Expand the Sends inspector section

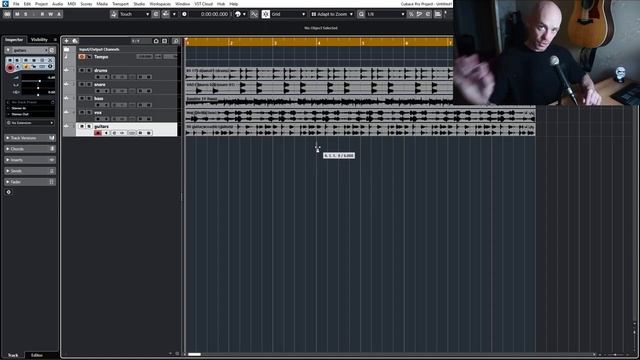pyautogui.click(x=30, y=171)
